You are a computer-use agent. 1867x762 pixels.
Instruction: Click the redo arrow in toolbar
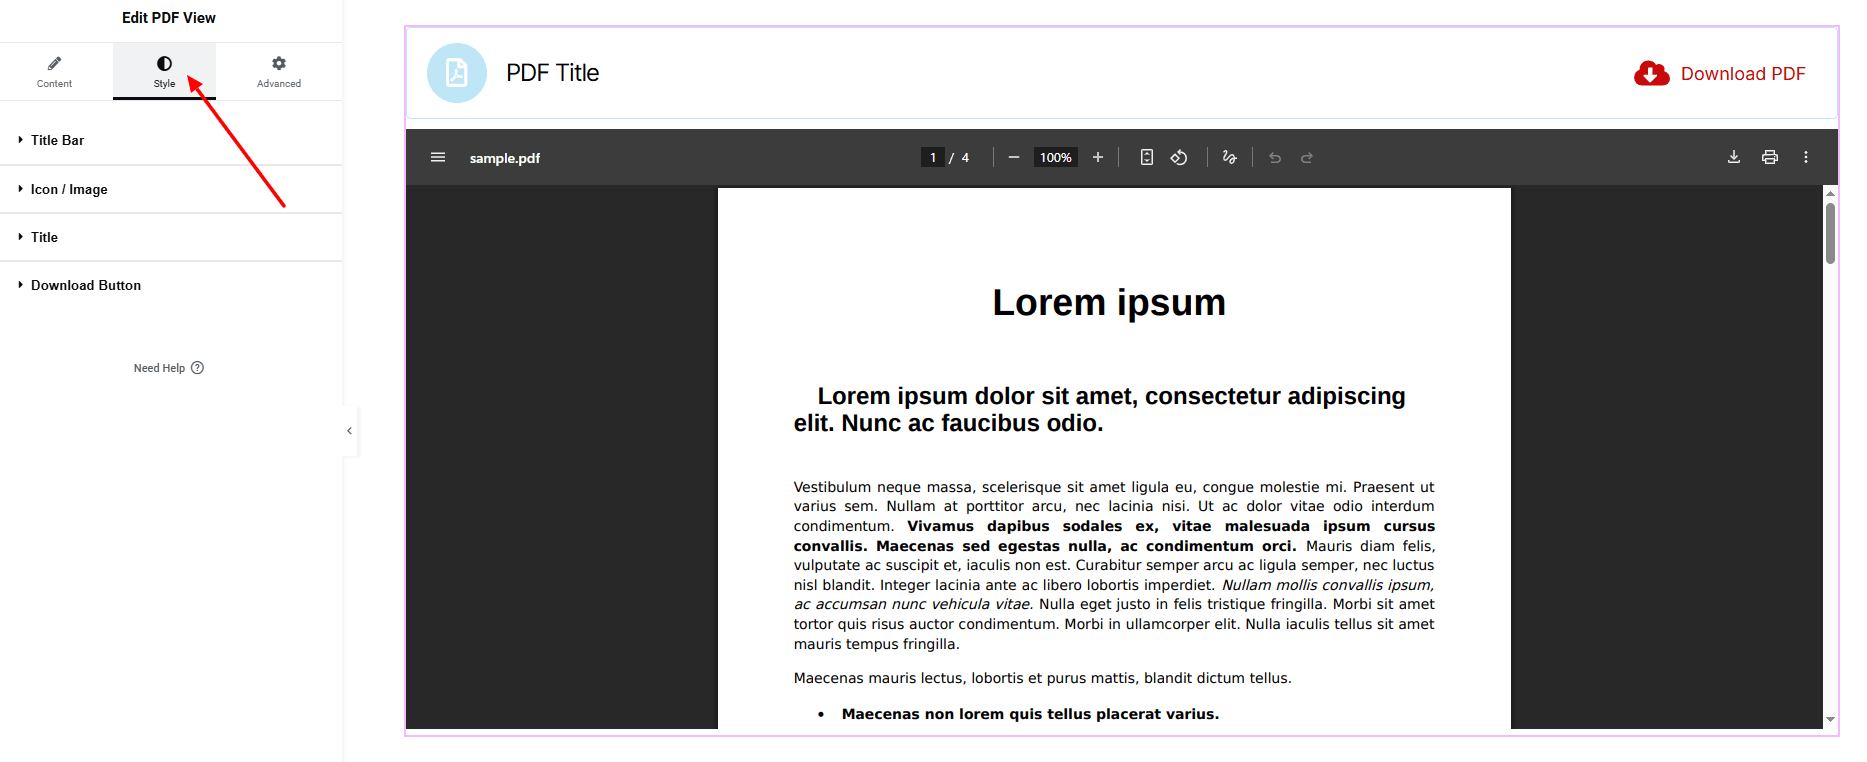point(1307,157)
